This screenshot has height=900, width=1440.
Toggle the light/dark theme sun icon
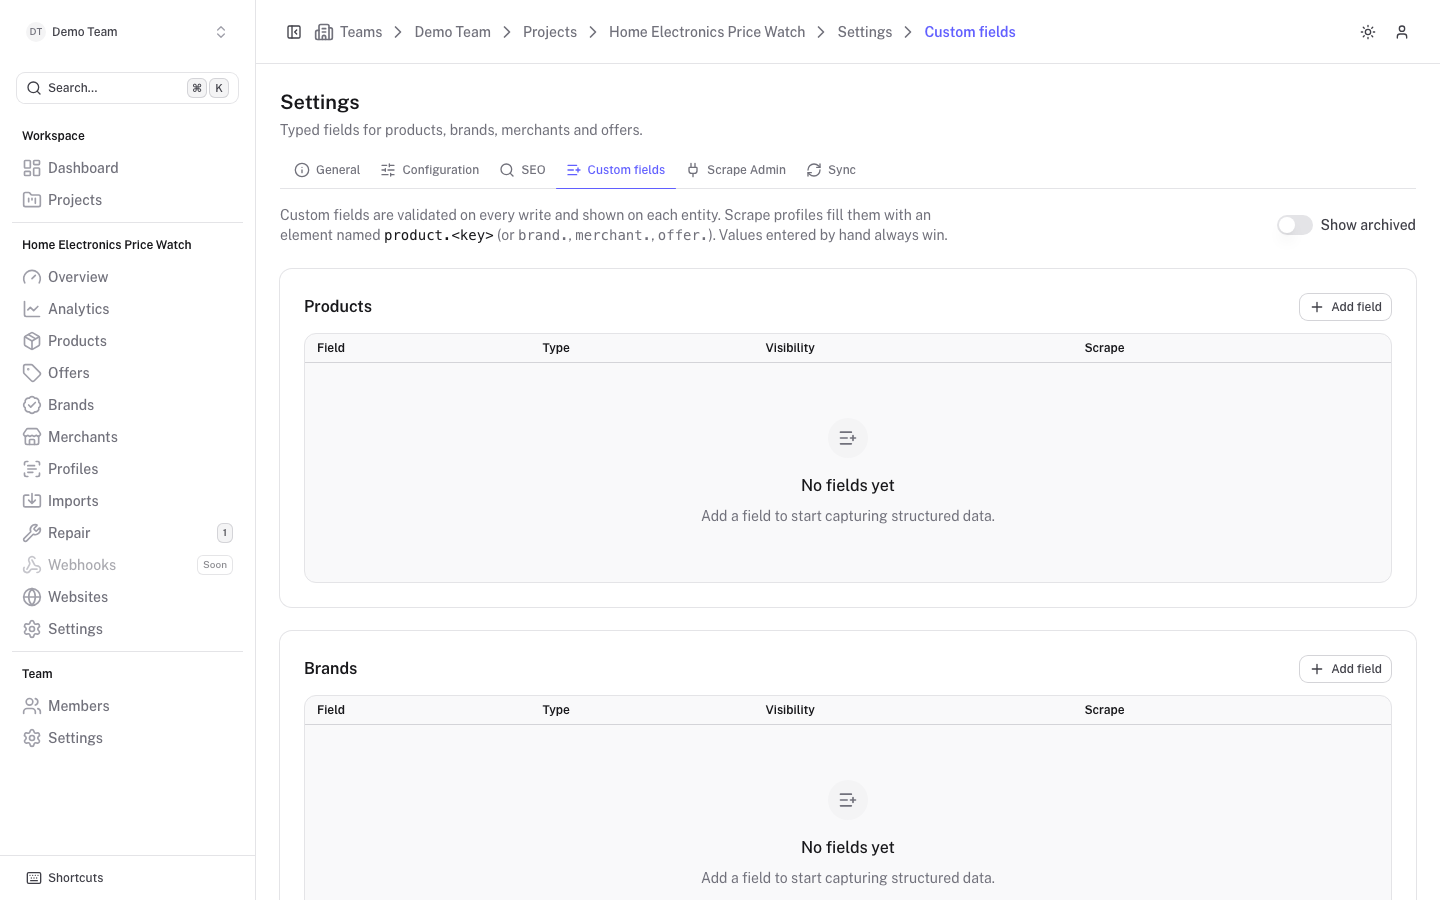tap(1368, 32)
